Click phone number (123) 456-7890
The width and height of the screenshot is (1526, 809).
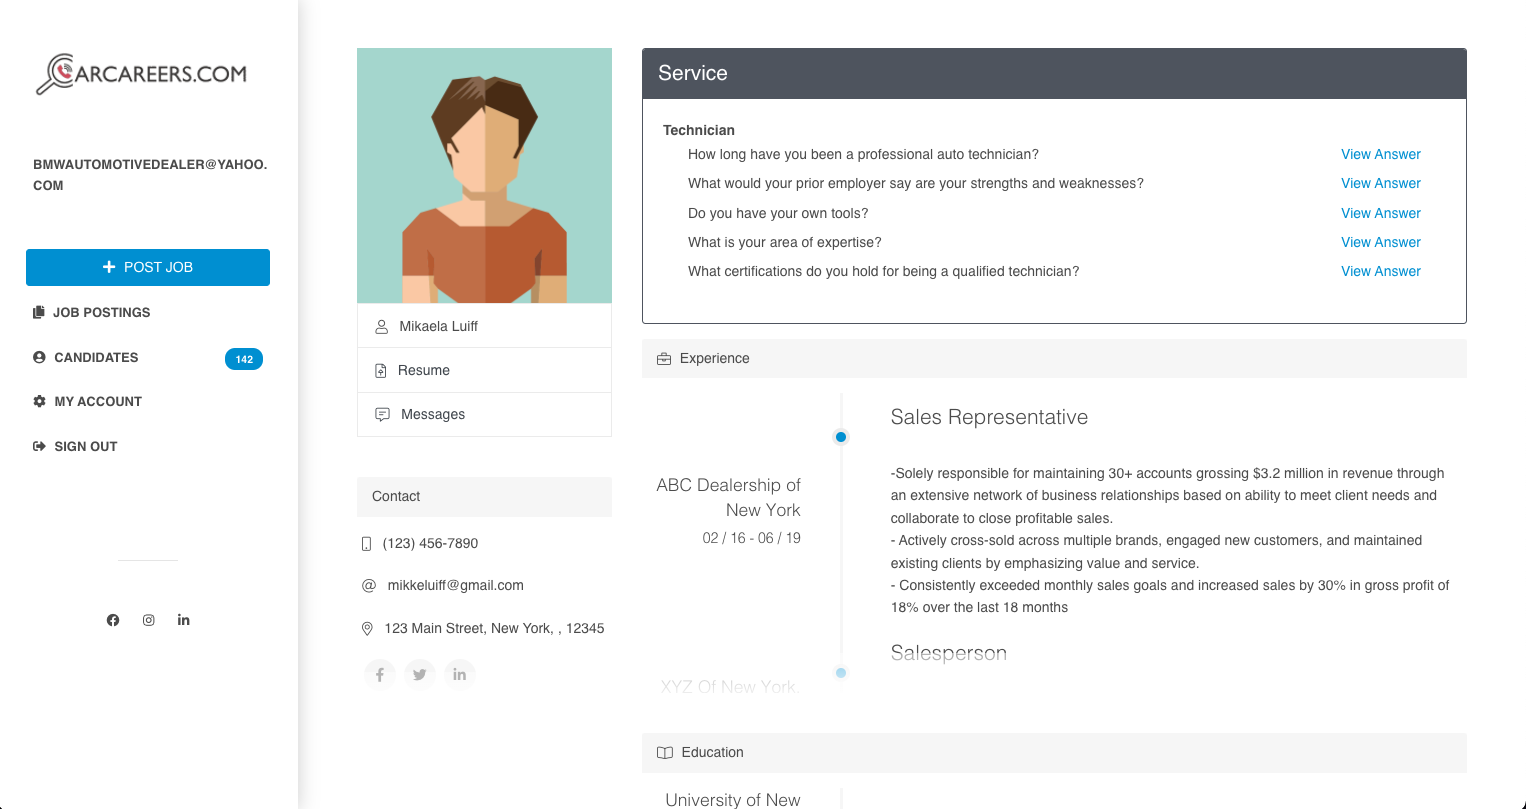[430, 543]
